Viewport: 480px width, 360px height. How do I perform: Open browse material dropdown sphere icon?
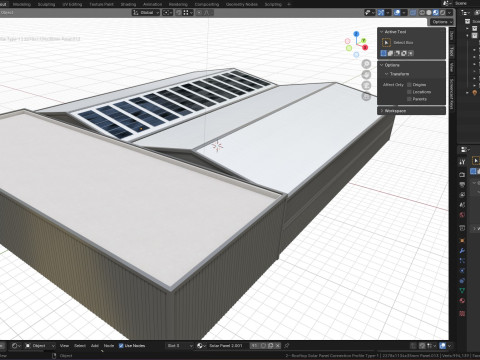click(x=201, y=346)
